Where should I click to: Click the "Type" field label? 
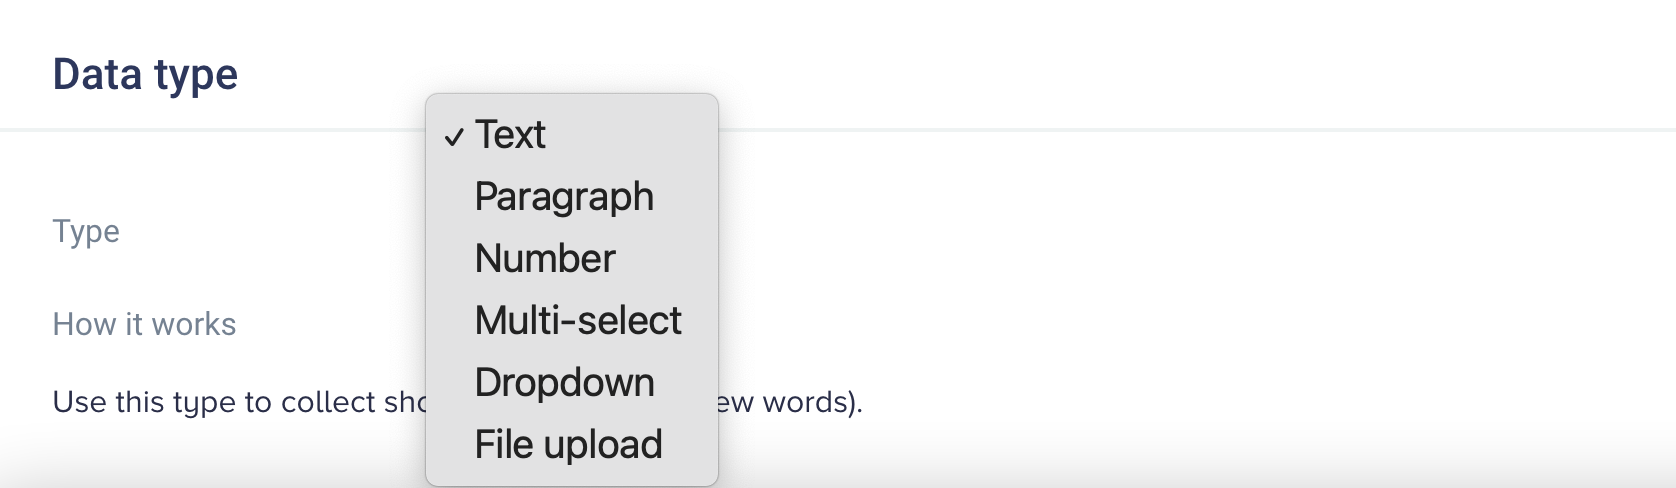[86, 231]
